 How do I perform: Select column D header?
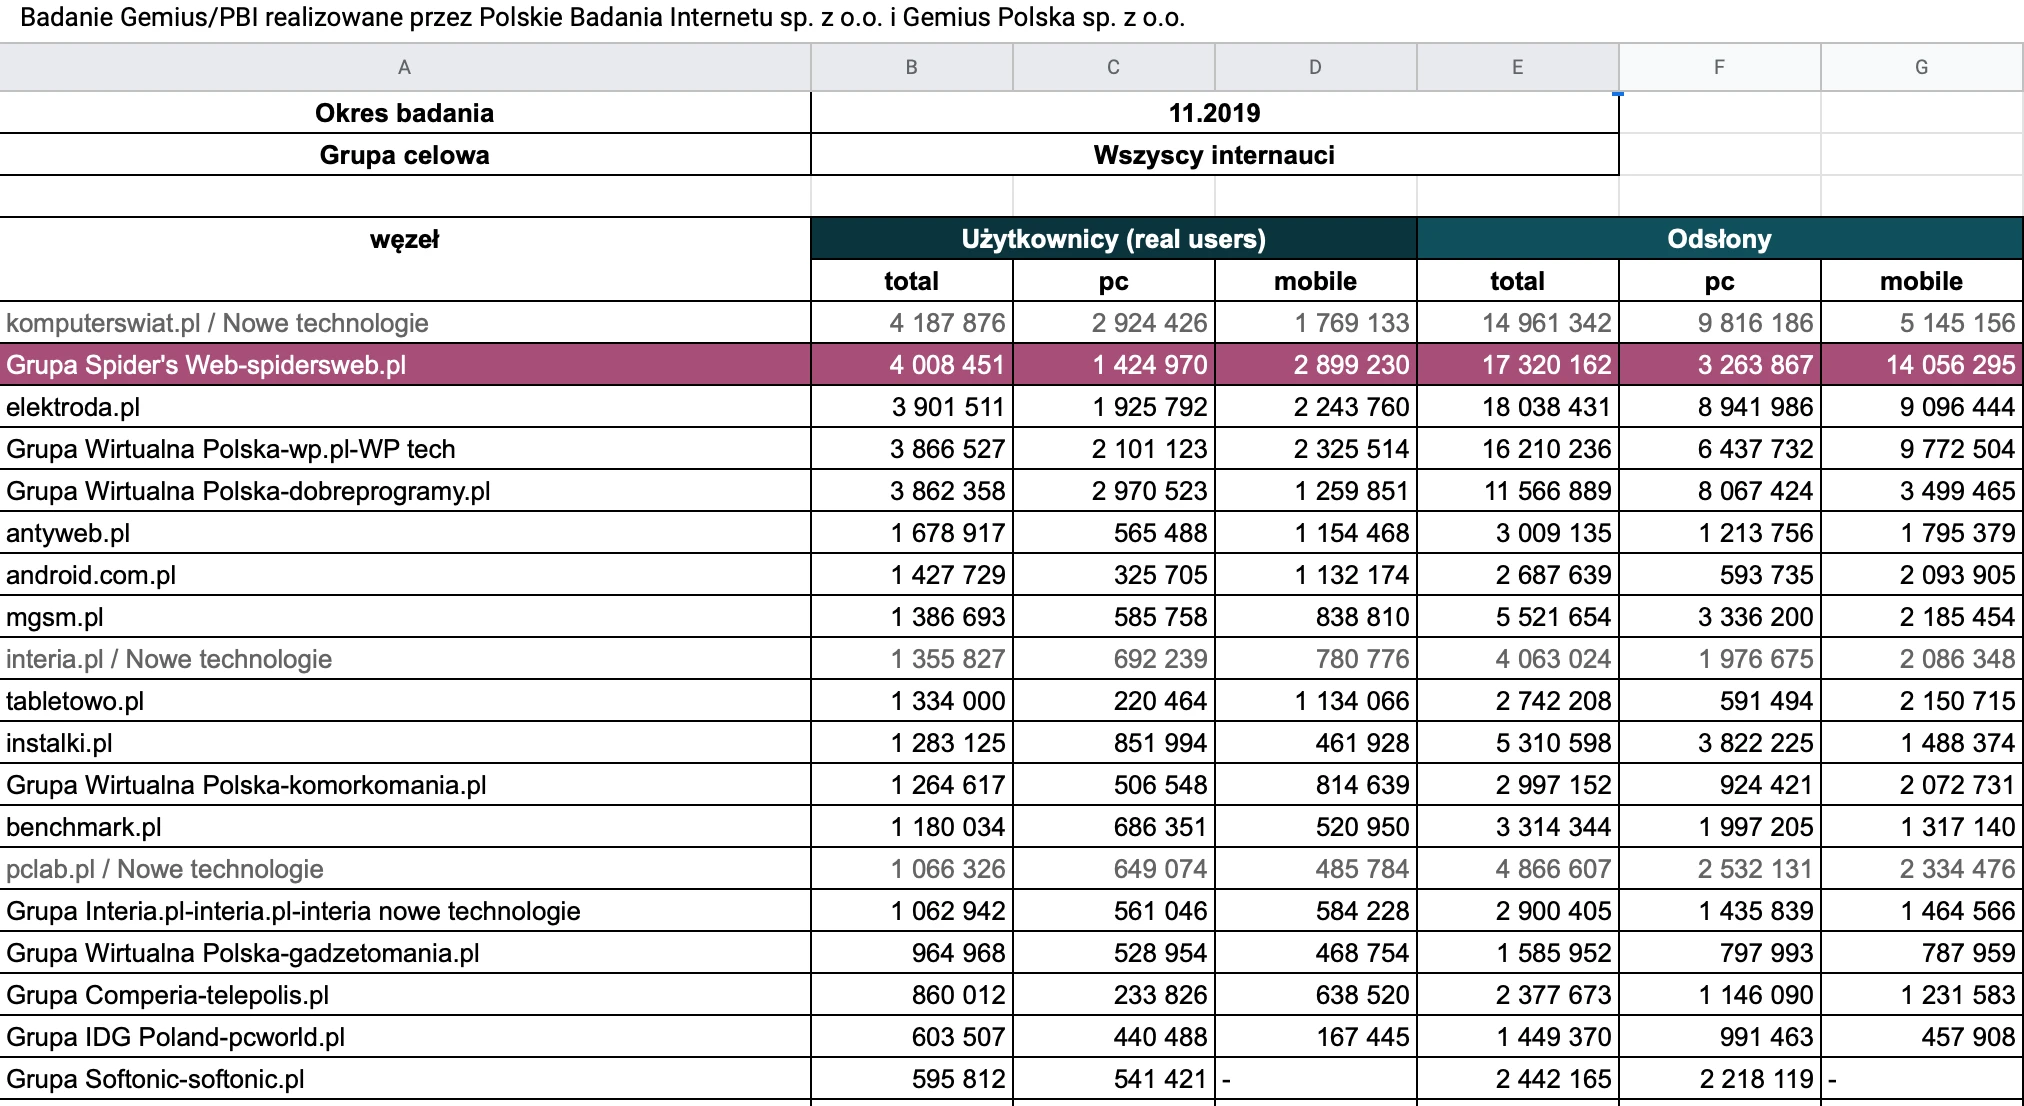coord(1315,67)
